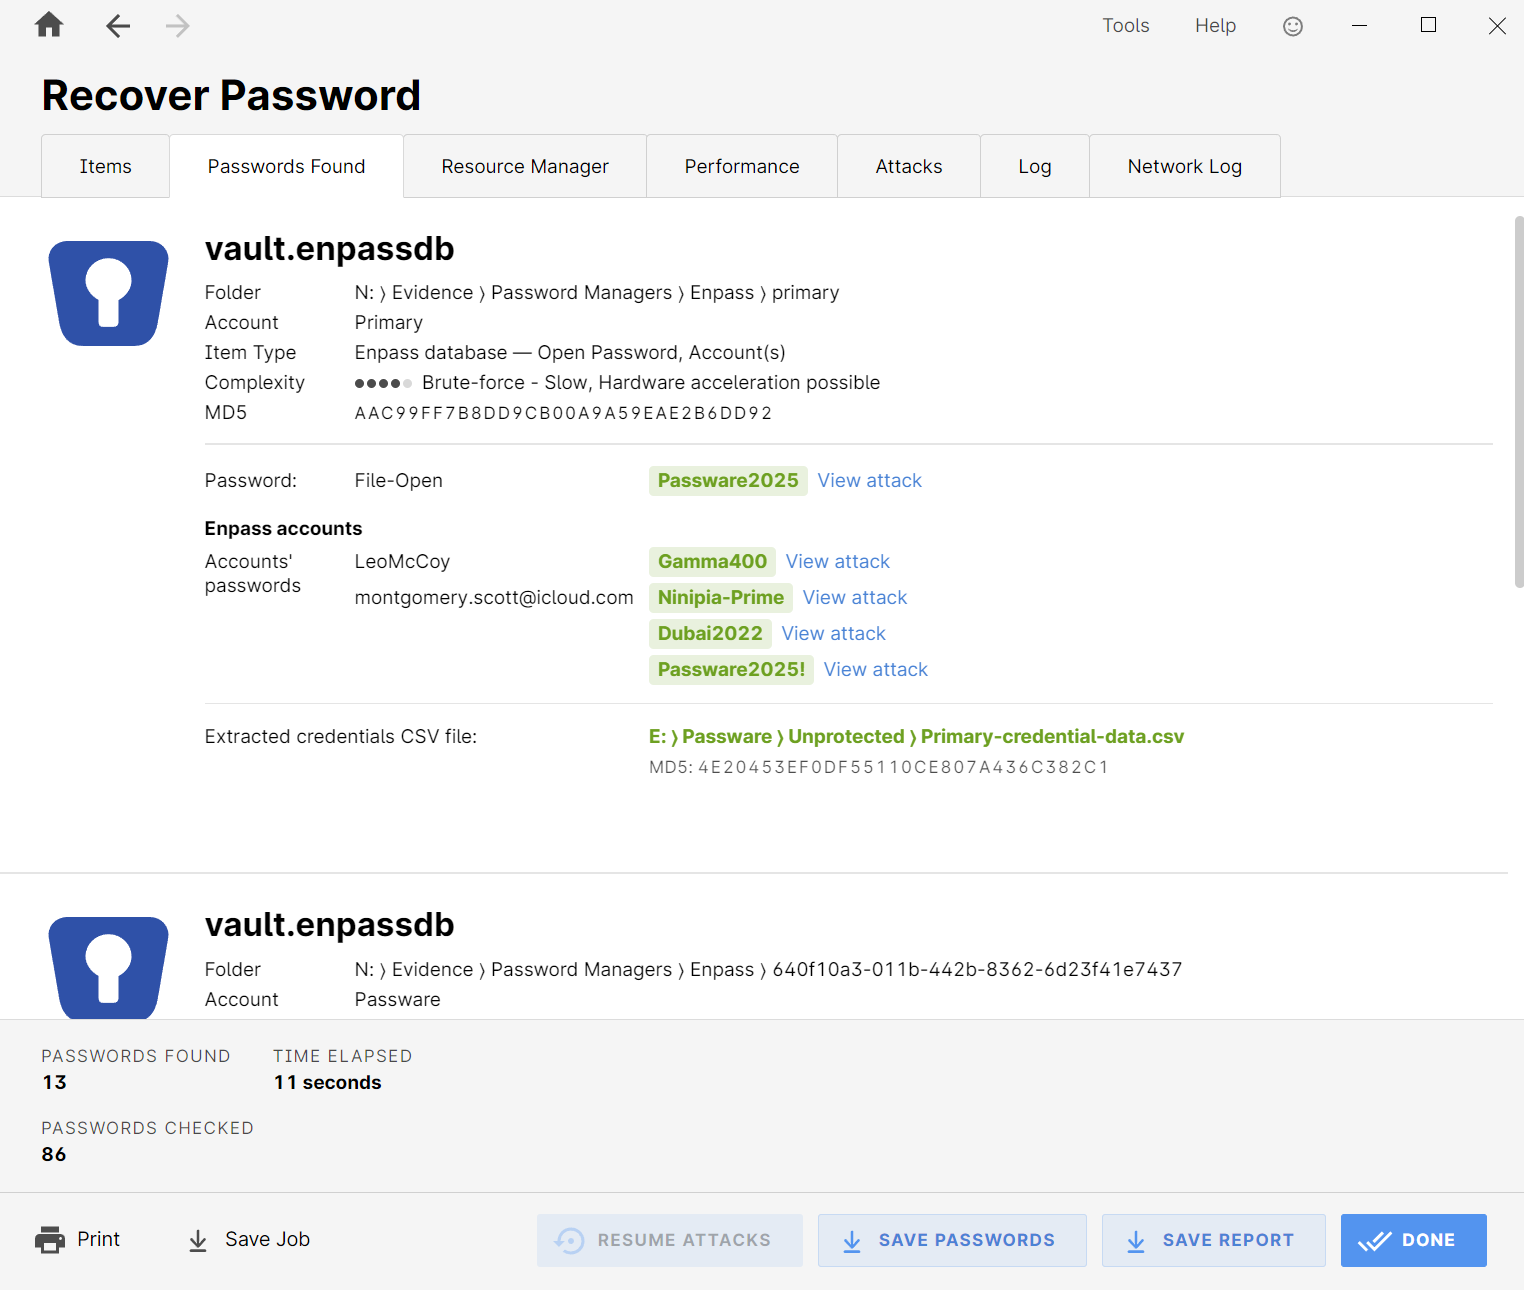Click View attack beside Gamma400
Screen dimensions: 1524x1290
tap(837, 561)
